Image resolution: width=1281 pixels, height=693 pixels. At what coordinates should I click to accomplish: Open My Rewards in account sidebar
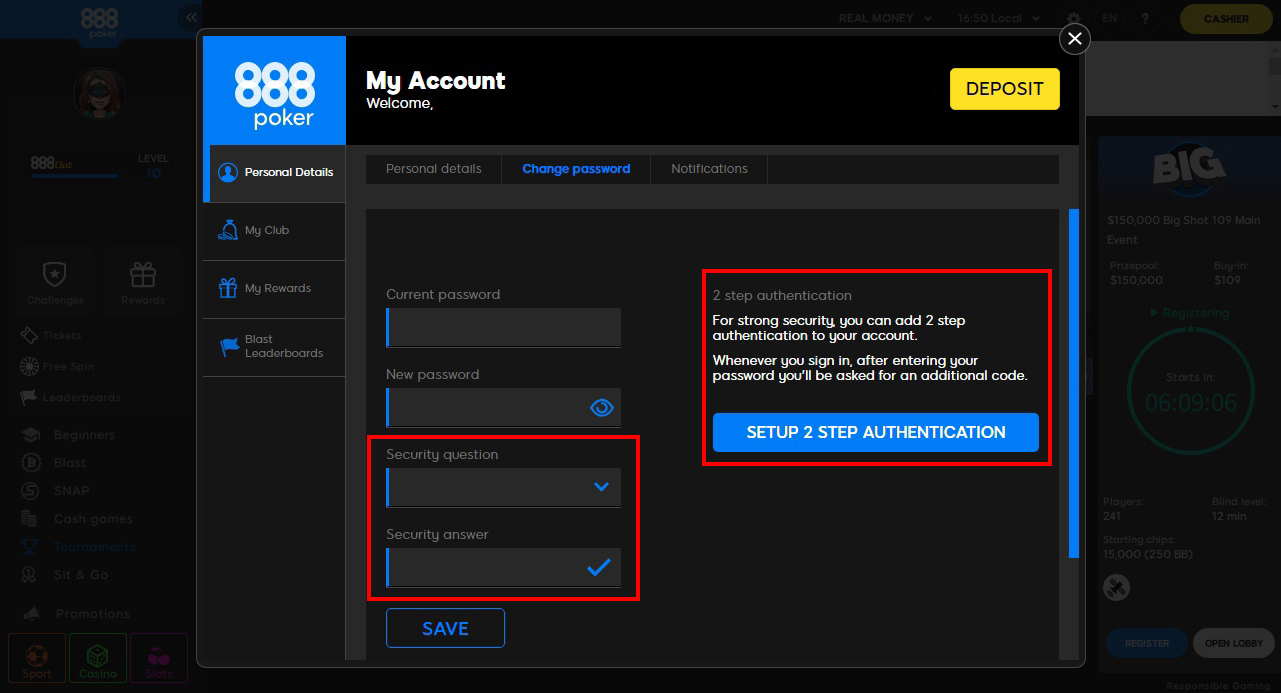tap(275, 289)
